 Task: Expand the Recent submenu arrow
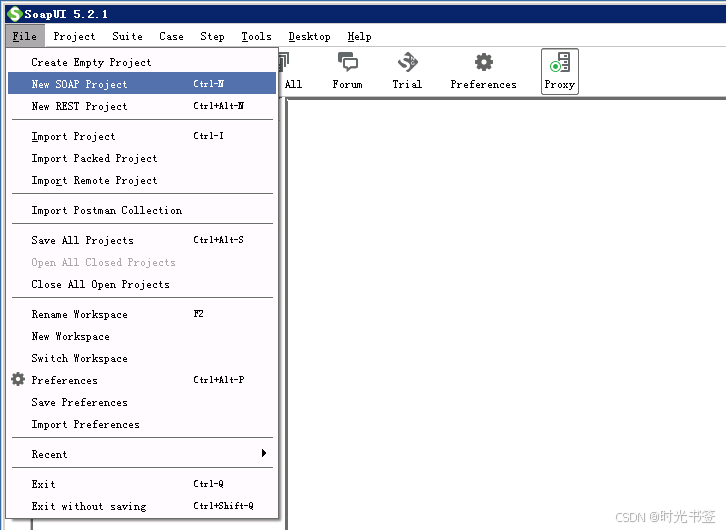[x=264, y=453]
